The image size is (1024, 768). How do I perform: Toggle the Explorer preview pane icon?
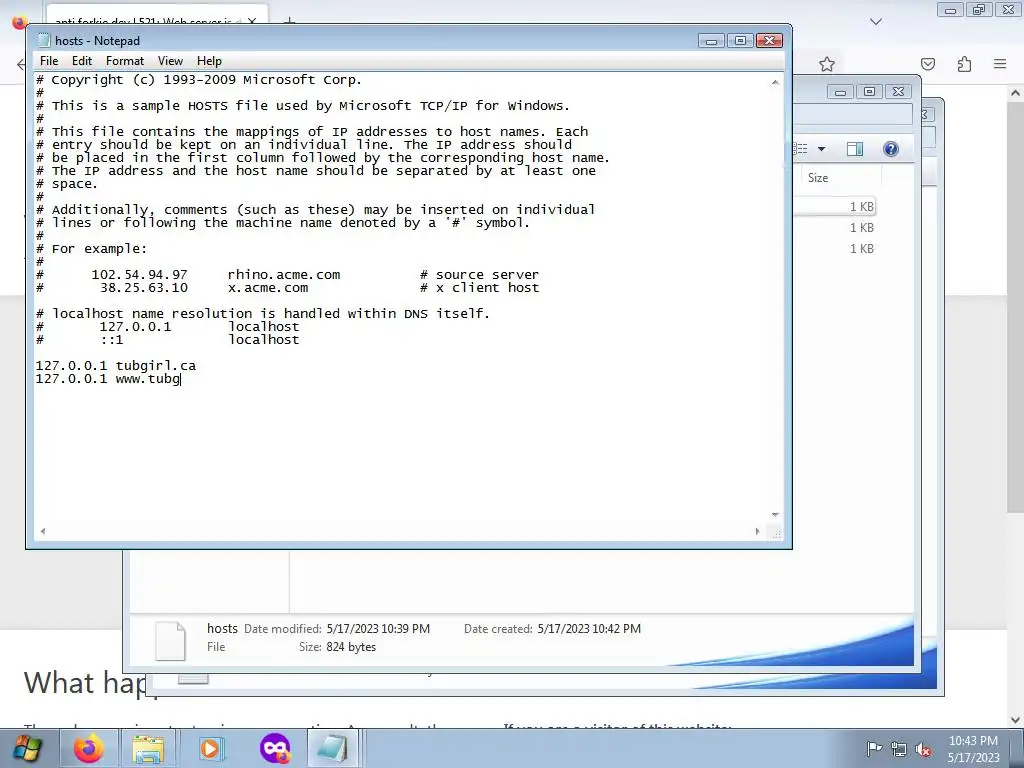pyautogui.click(x=855, y=149)
